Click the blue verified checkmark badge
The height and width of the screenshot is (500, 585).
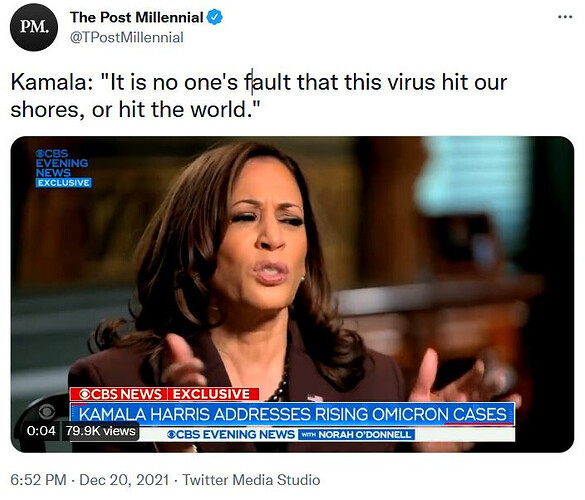click(x=215, y=17)
